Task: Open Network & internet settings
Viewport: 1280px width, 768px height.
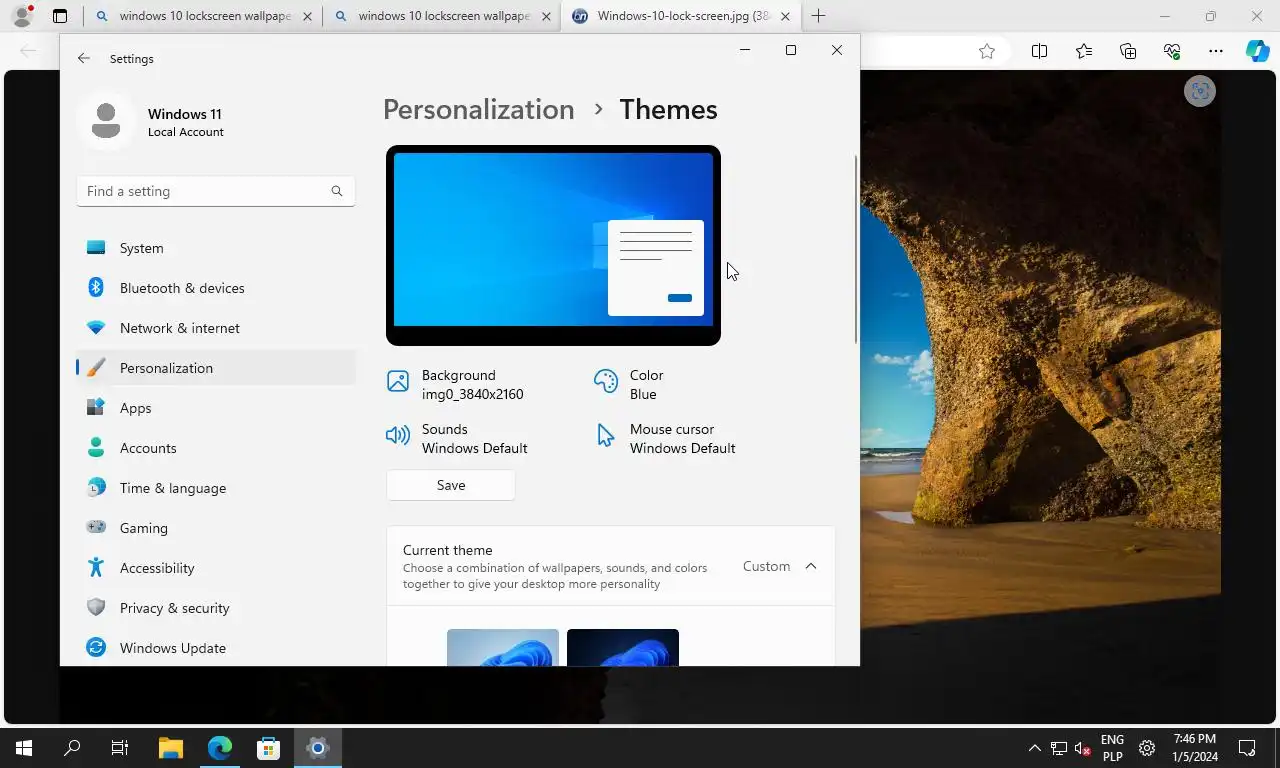Action: pos(216,328)
